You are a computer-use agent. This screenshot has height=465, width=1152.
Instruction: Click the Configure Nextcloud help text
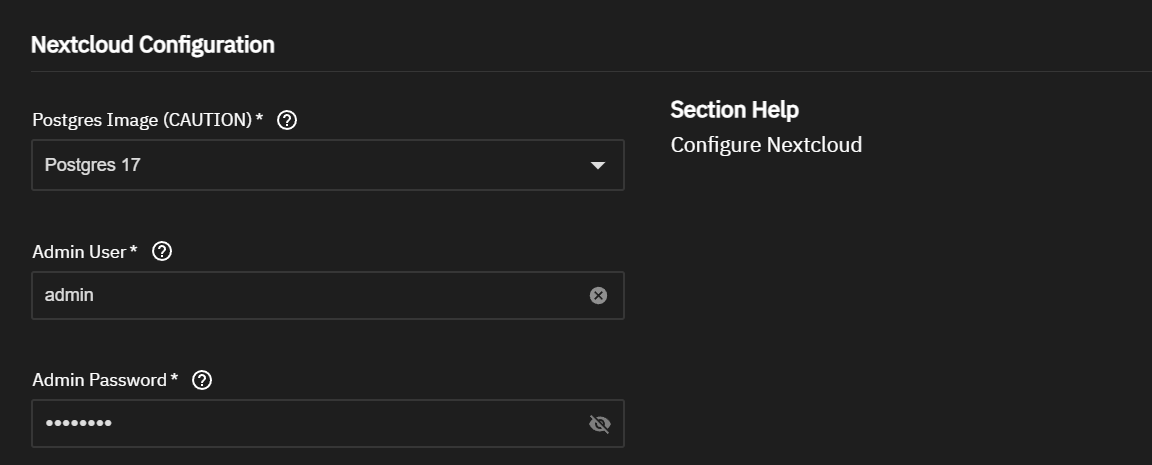click(766, 145)
